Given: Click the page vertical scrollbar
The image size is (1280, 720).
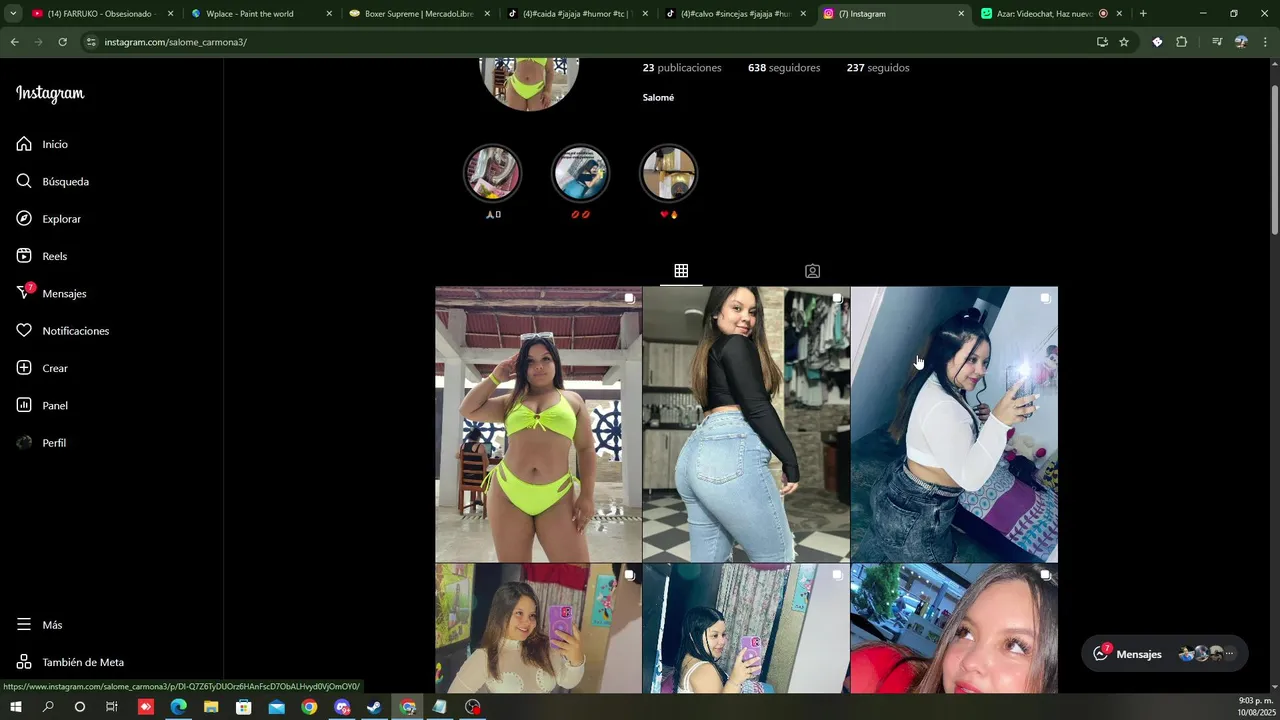Looking at the screenshot, I should 1274,160.
